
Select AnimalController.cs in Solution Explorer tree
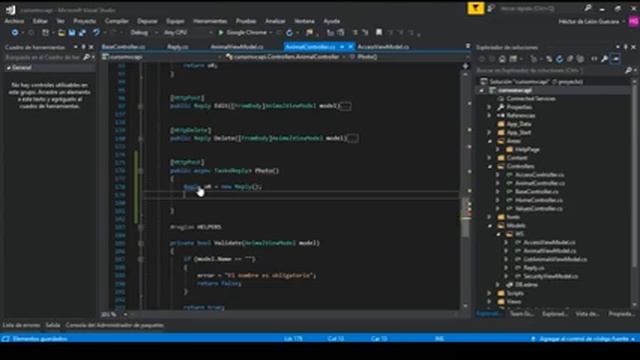[540, 183]
